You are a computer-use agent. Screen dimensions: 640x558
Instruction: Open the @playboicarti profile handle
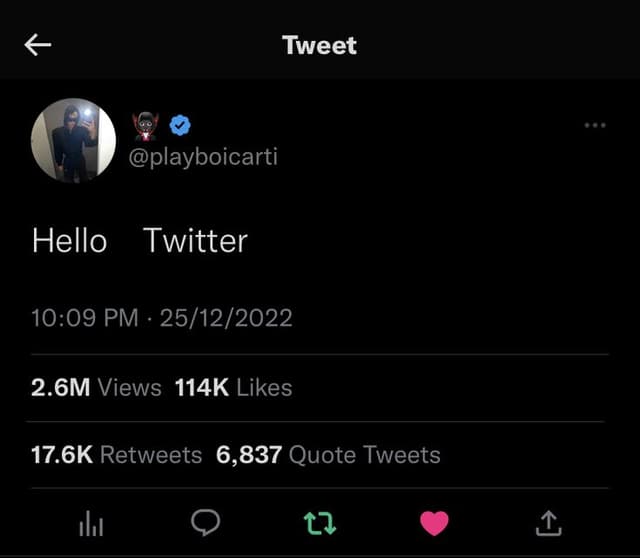[x=204, y=157]
